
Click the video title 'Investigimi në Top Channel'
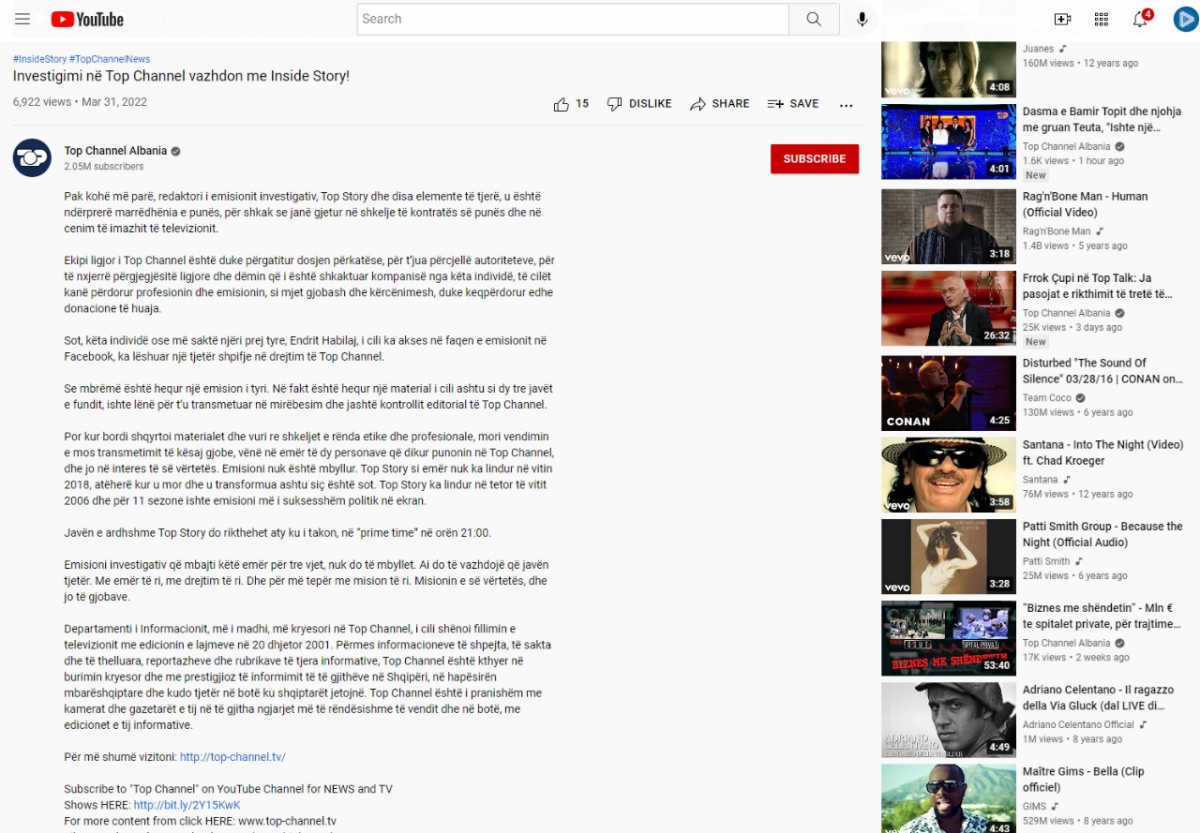pyautogui.click(x=181, y=76)
